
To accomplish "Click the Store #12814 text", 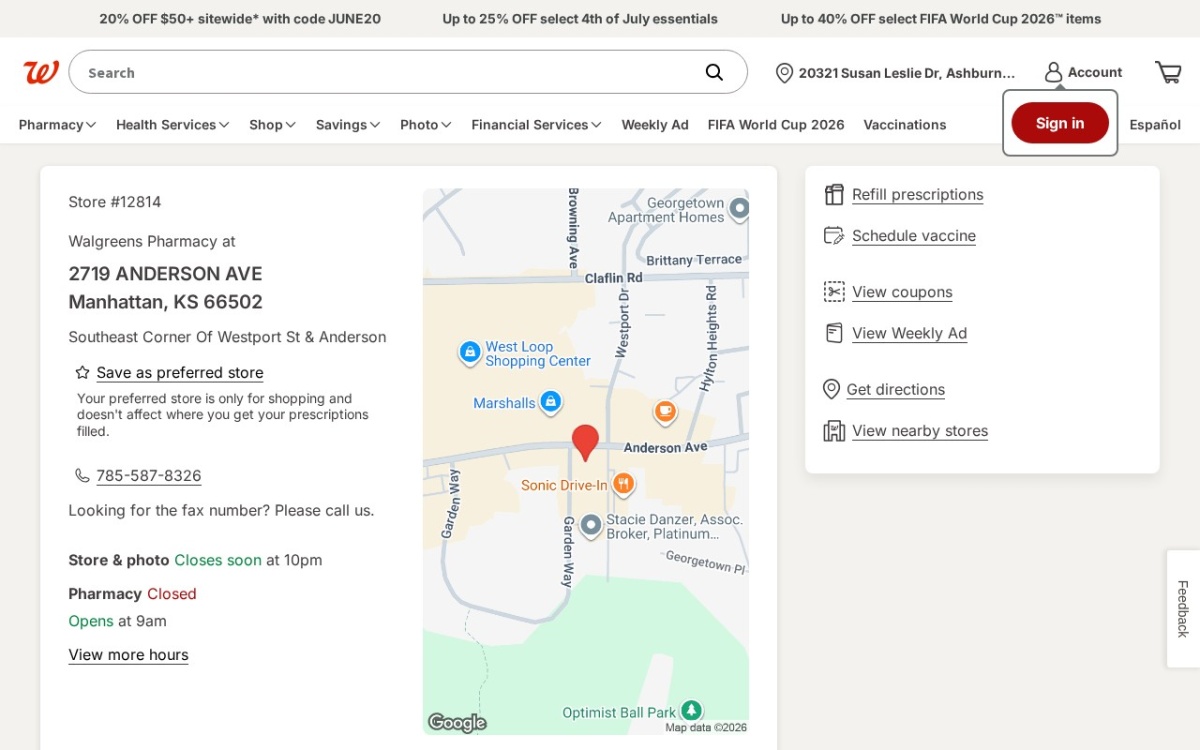I will (115, 201).
